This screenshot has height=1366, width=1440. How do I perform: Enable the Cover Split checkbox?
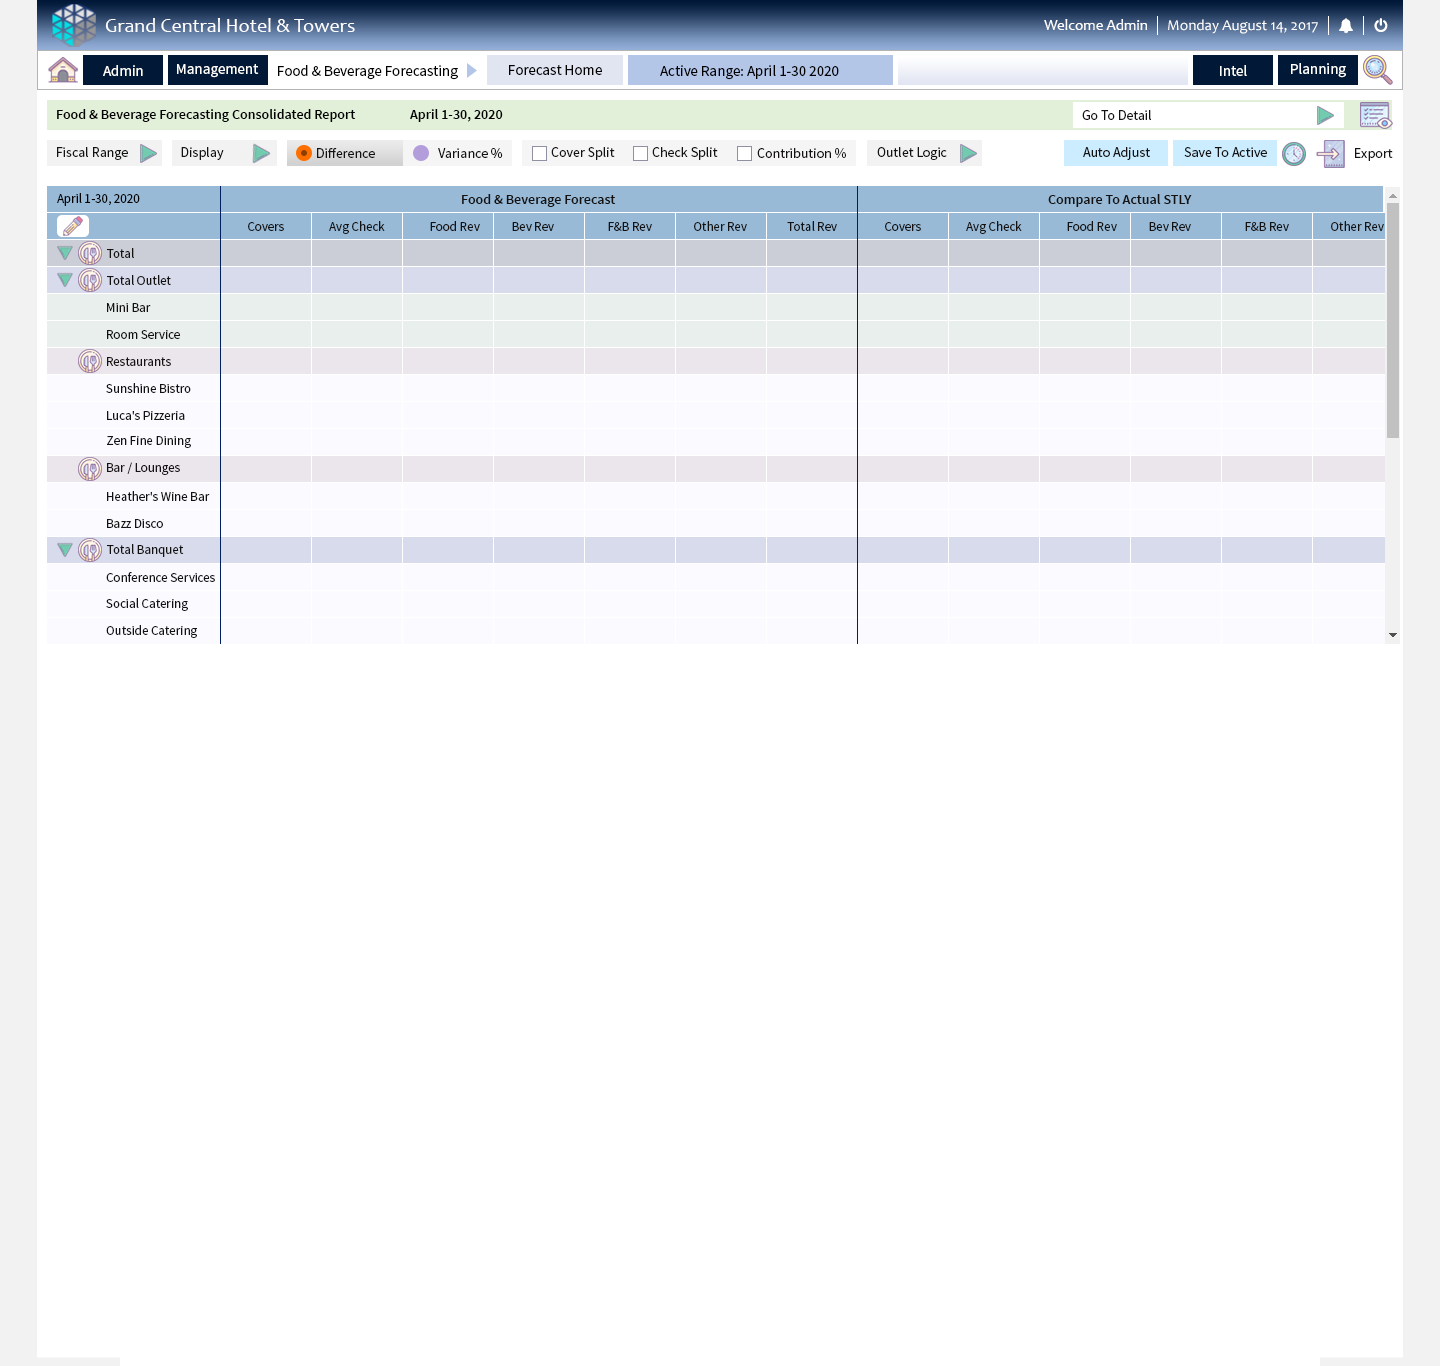(540, 154)
